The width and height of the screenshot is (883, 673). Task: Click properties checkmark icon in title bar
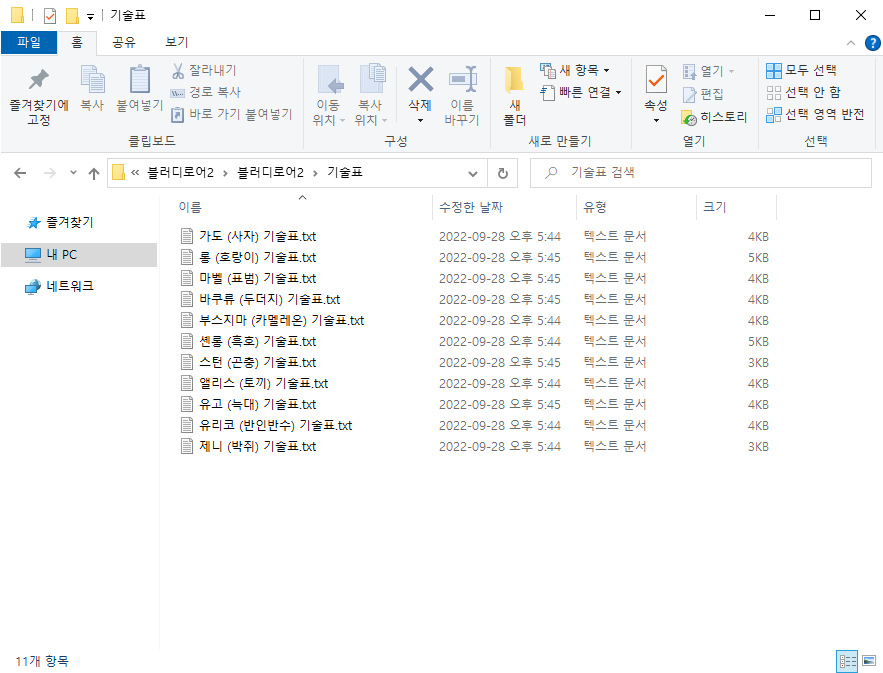50,15
